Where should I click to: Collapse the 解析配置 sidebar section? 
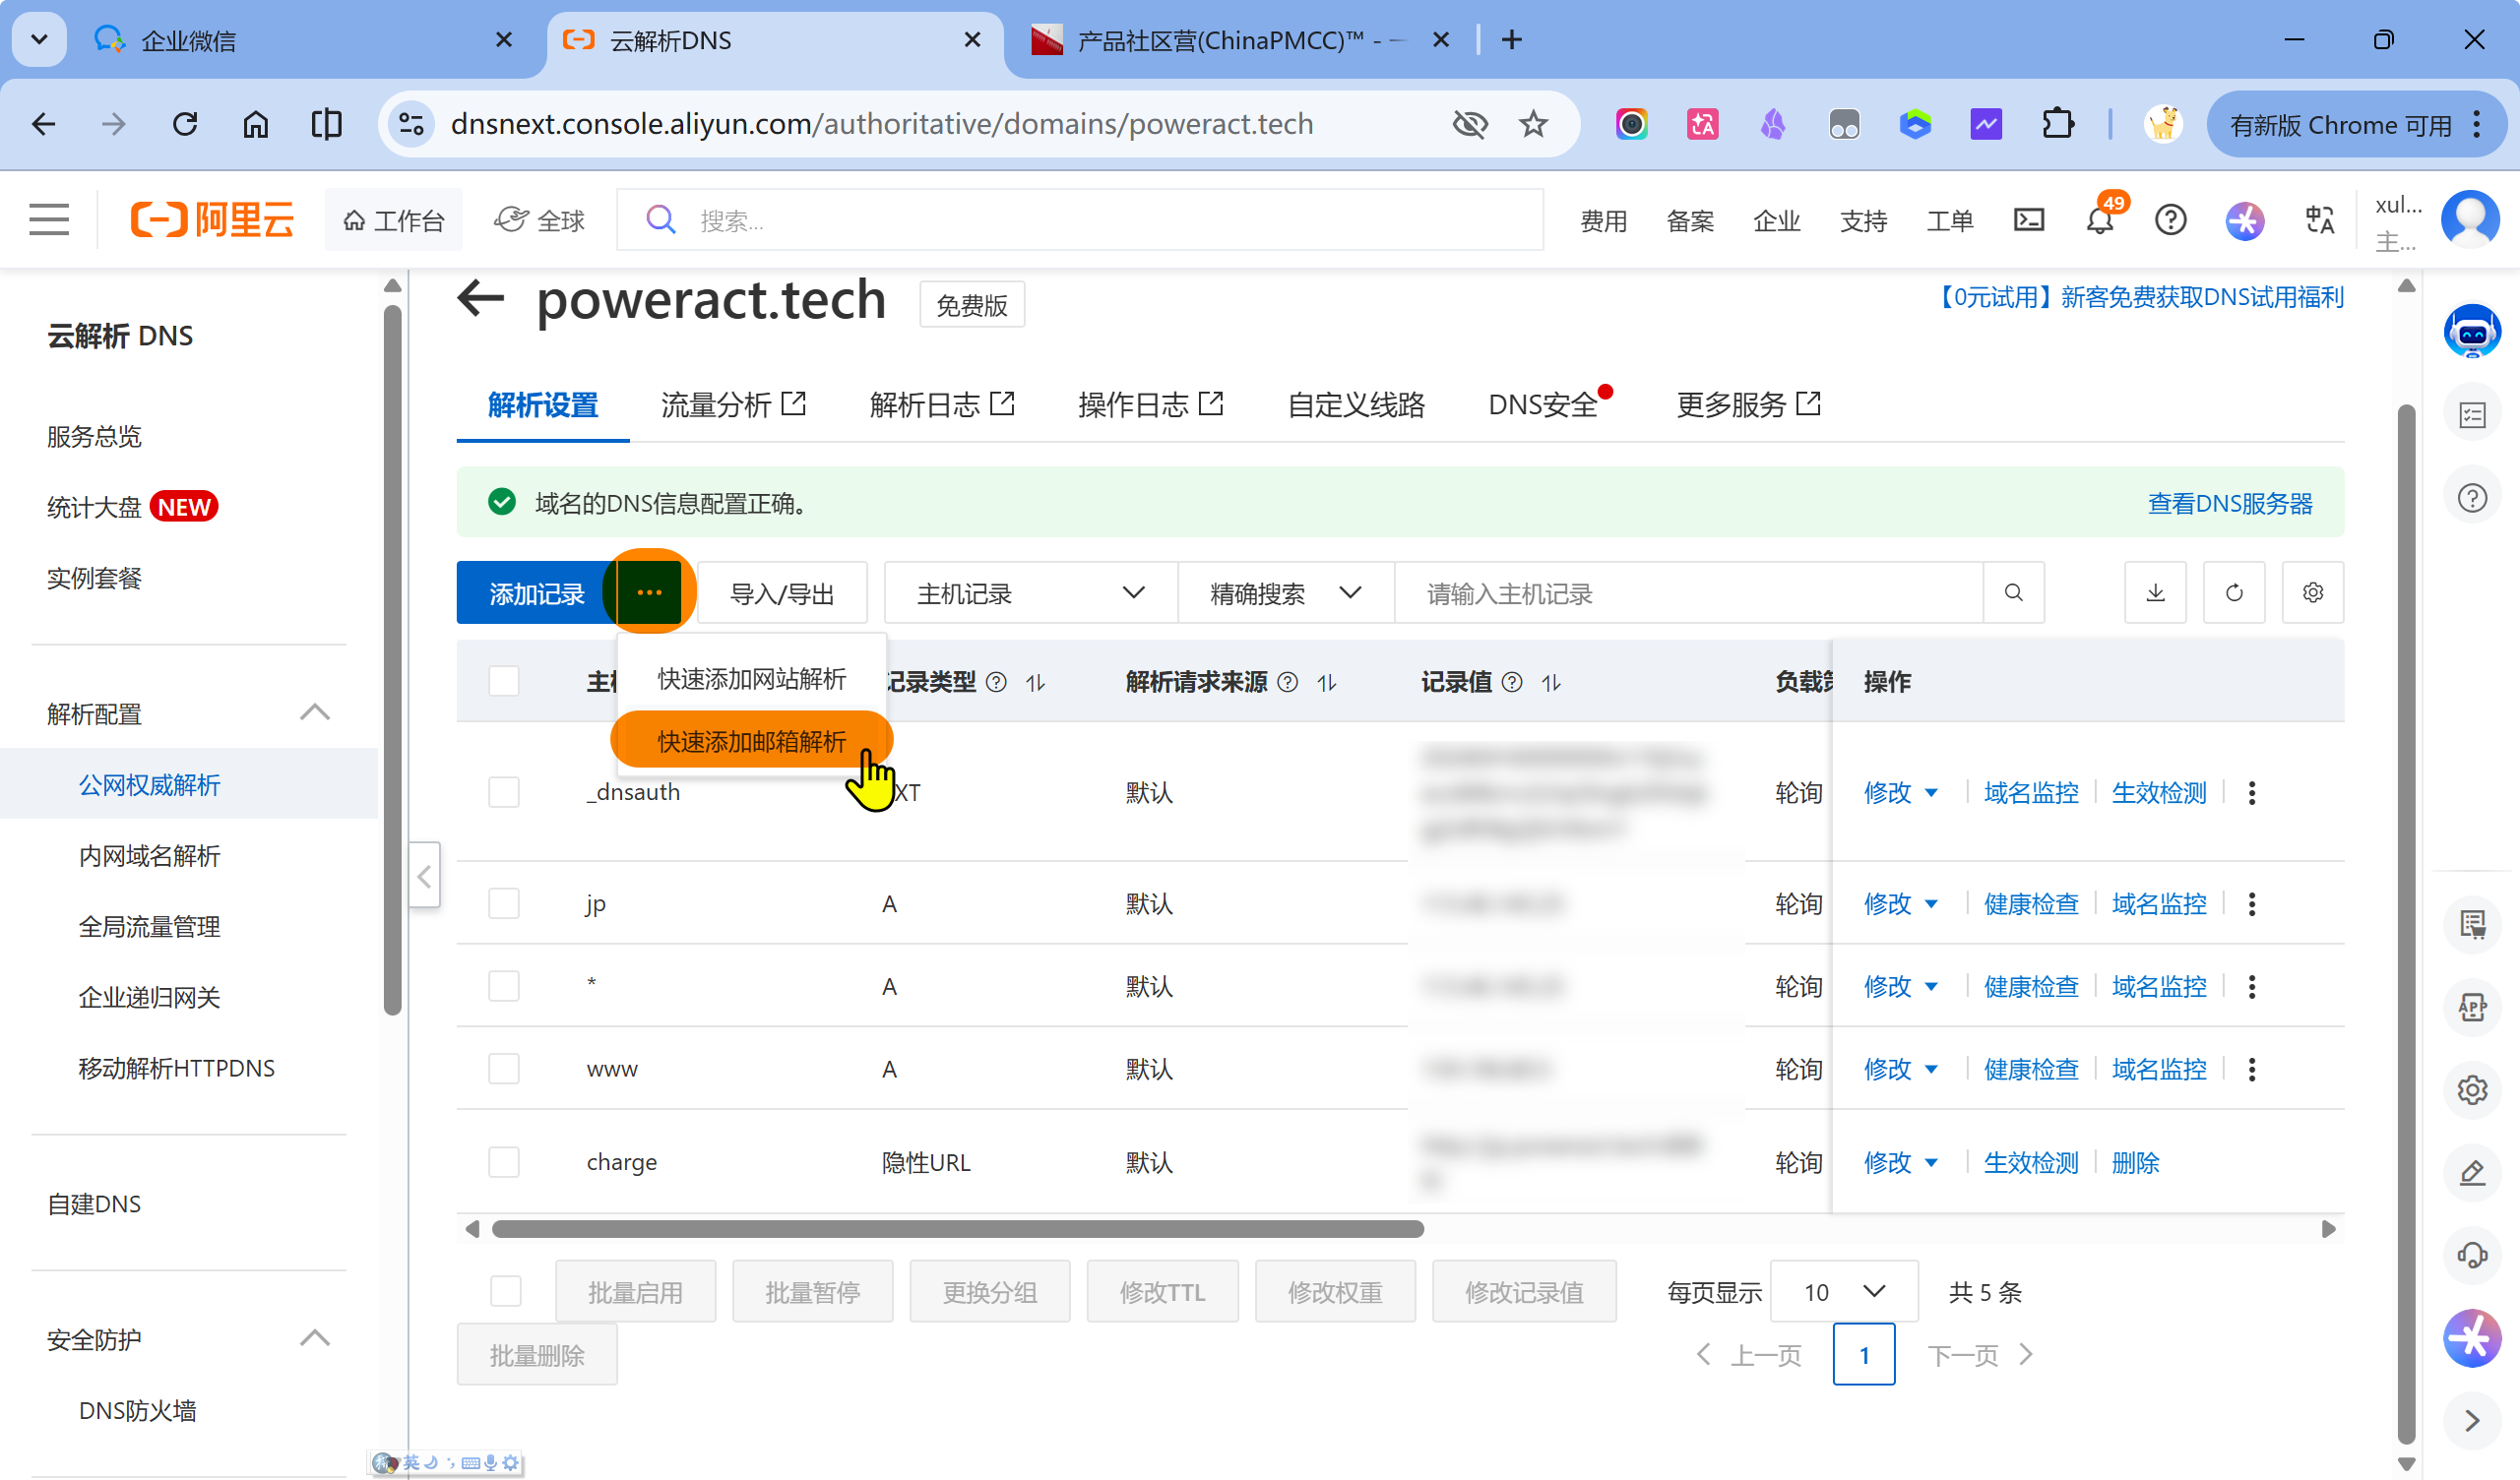[314, 713]
